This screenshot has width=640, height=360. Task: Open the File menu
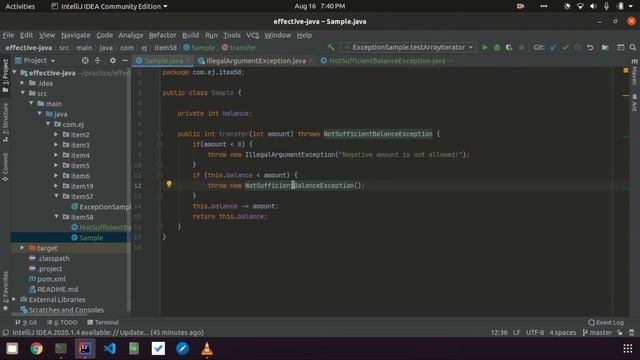coord(8,35)
